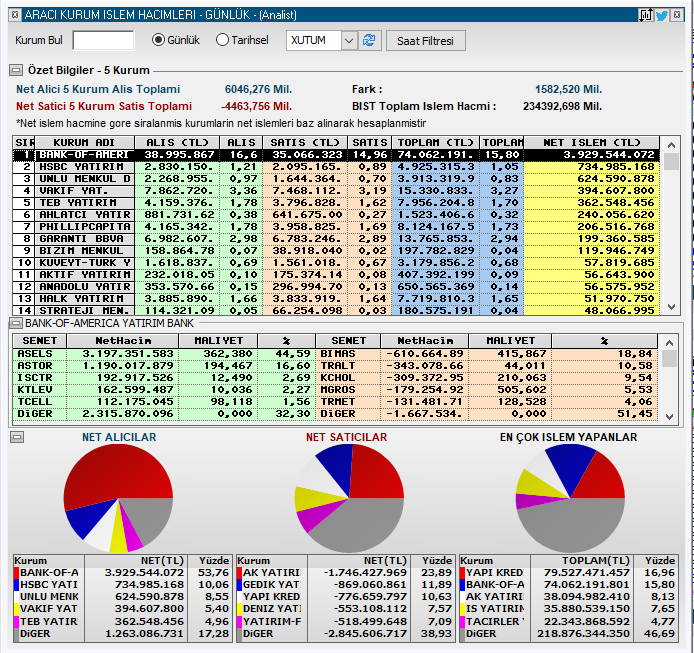
Task: Focus the Kurum Bul search field
Action: (103, 40)
